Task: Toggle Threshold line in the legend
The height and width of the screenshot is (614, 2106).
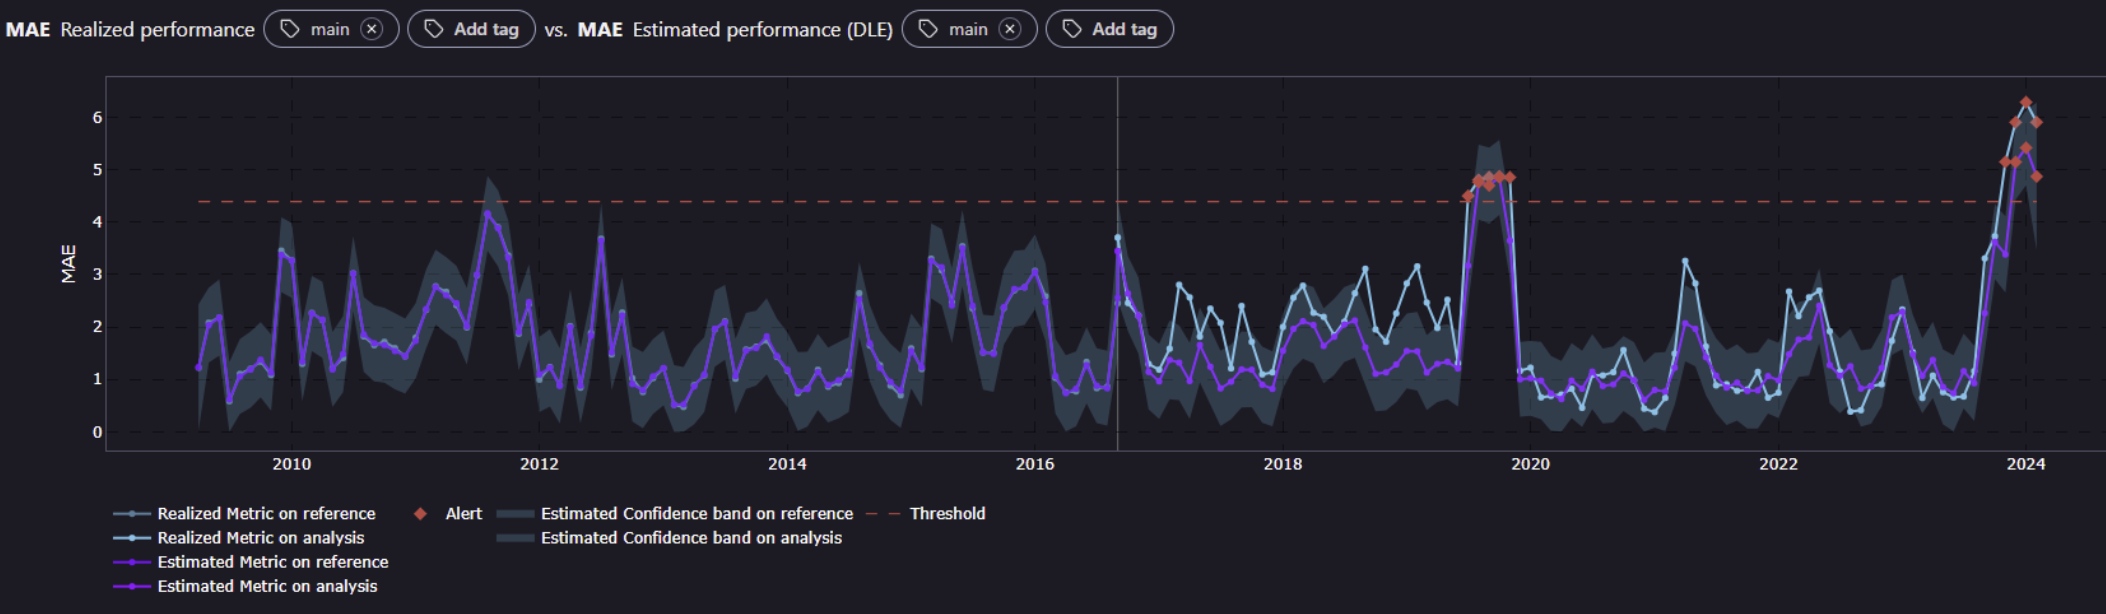Action: tap(946, 513)
